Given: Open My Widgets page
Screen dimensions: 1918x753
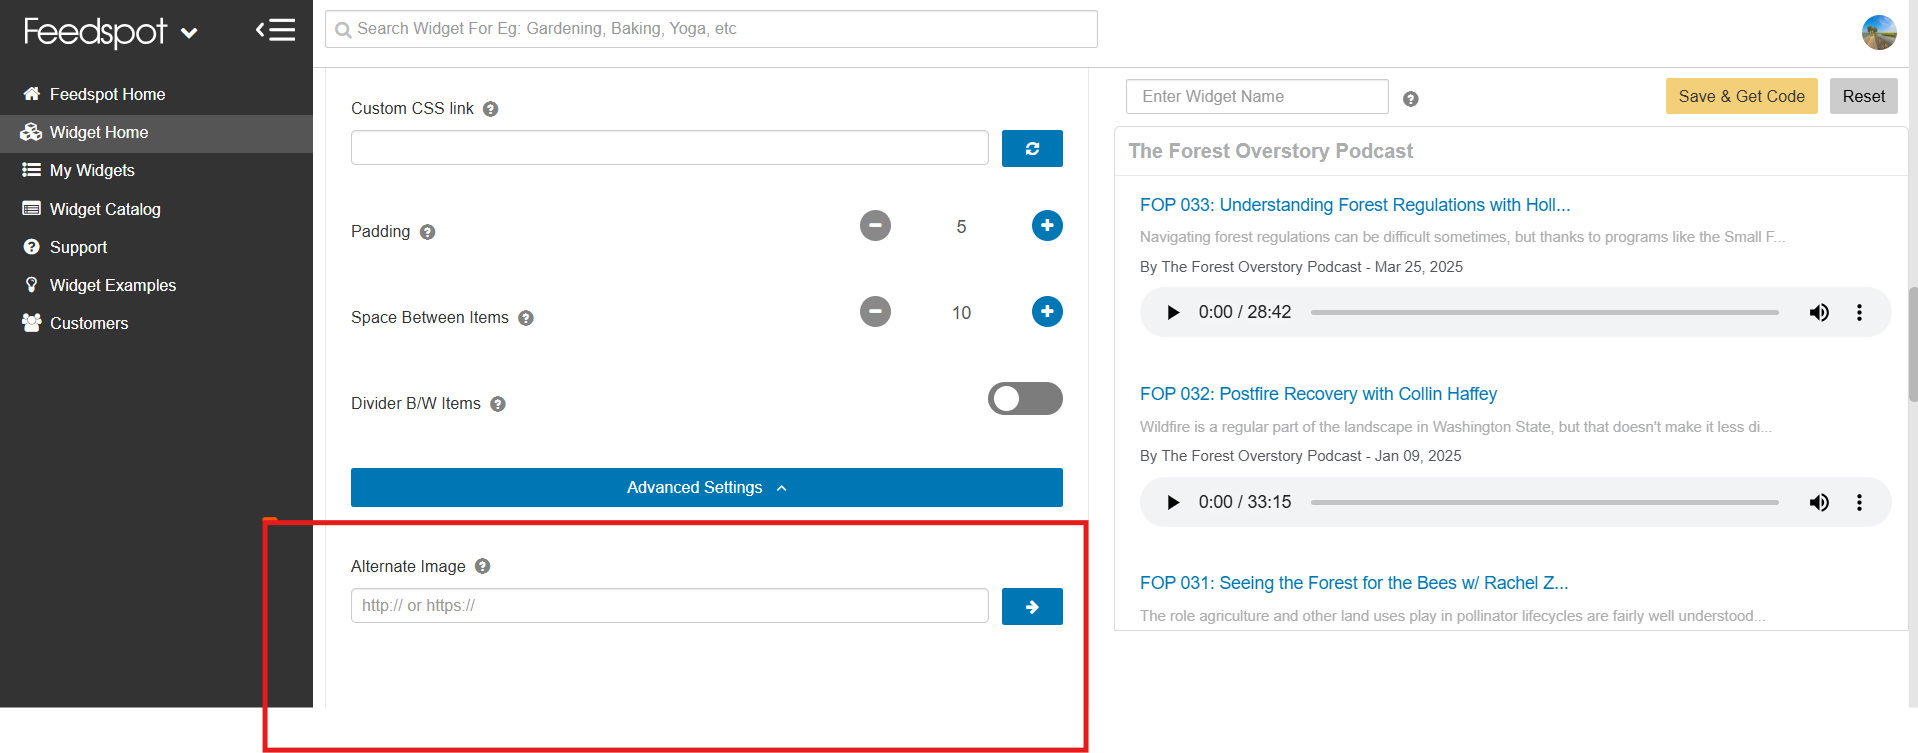Looking at the screenshot, I should [x=92, y=170].
